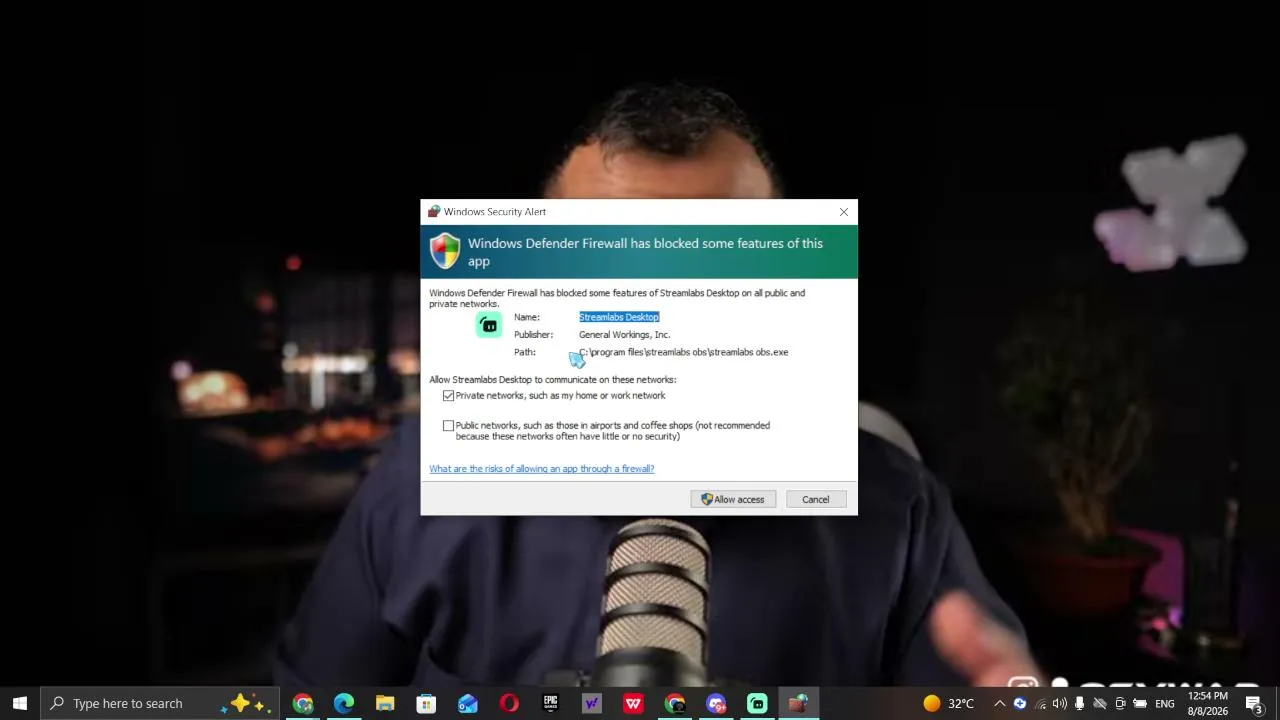Open the Wi-Fi network flyout
This screenshot has height=720, width=1280.
click(x=1040, y=703)
